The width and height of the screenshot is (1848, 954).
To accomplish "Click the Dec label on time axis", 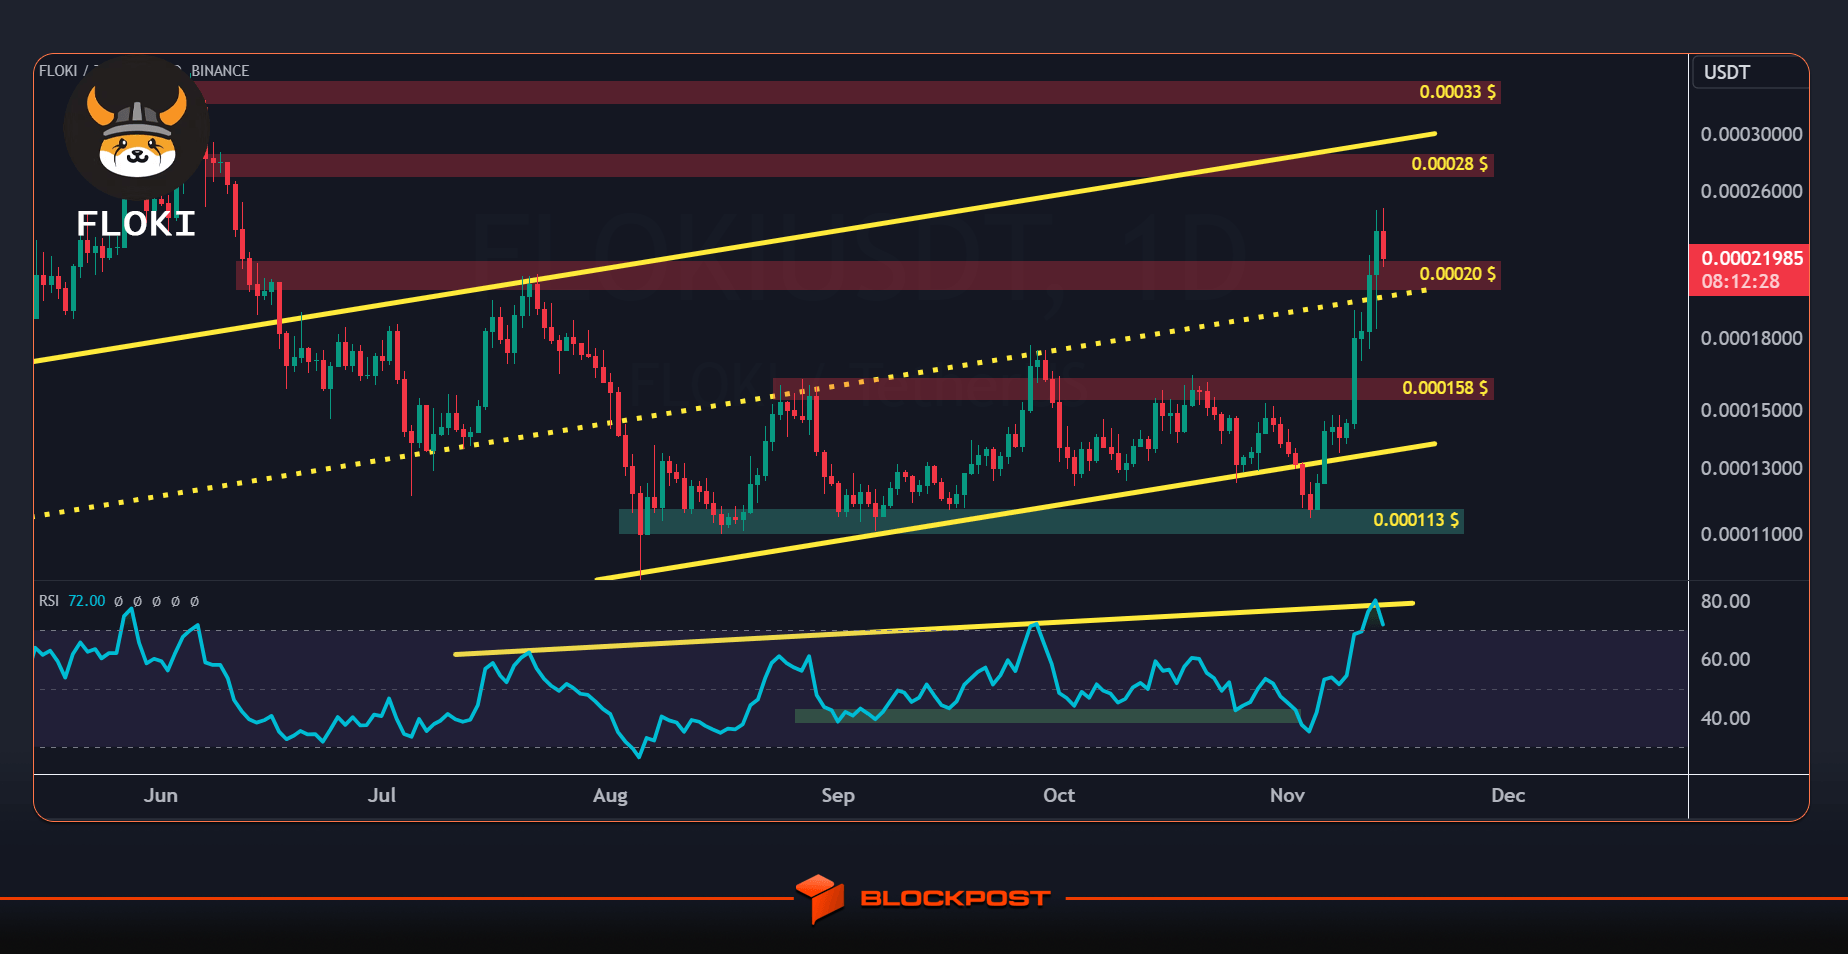I will (1508, 795).
